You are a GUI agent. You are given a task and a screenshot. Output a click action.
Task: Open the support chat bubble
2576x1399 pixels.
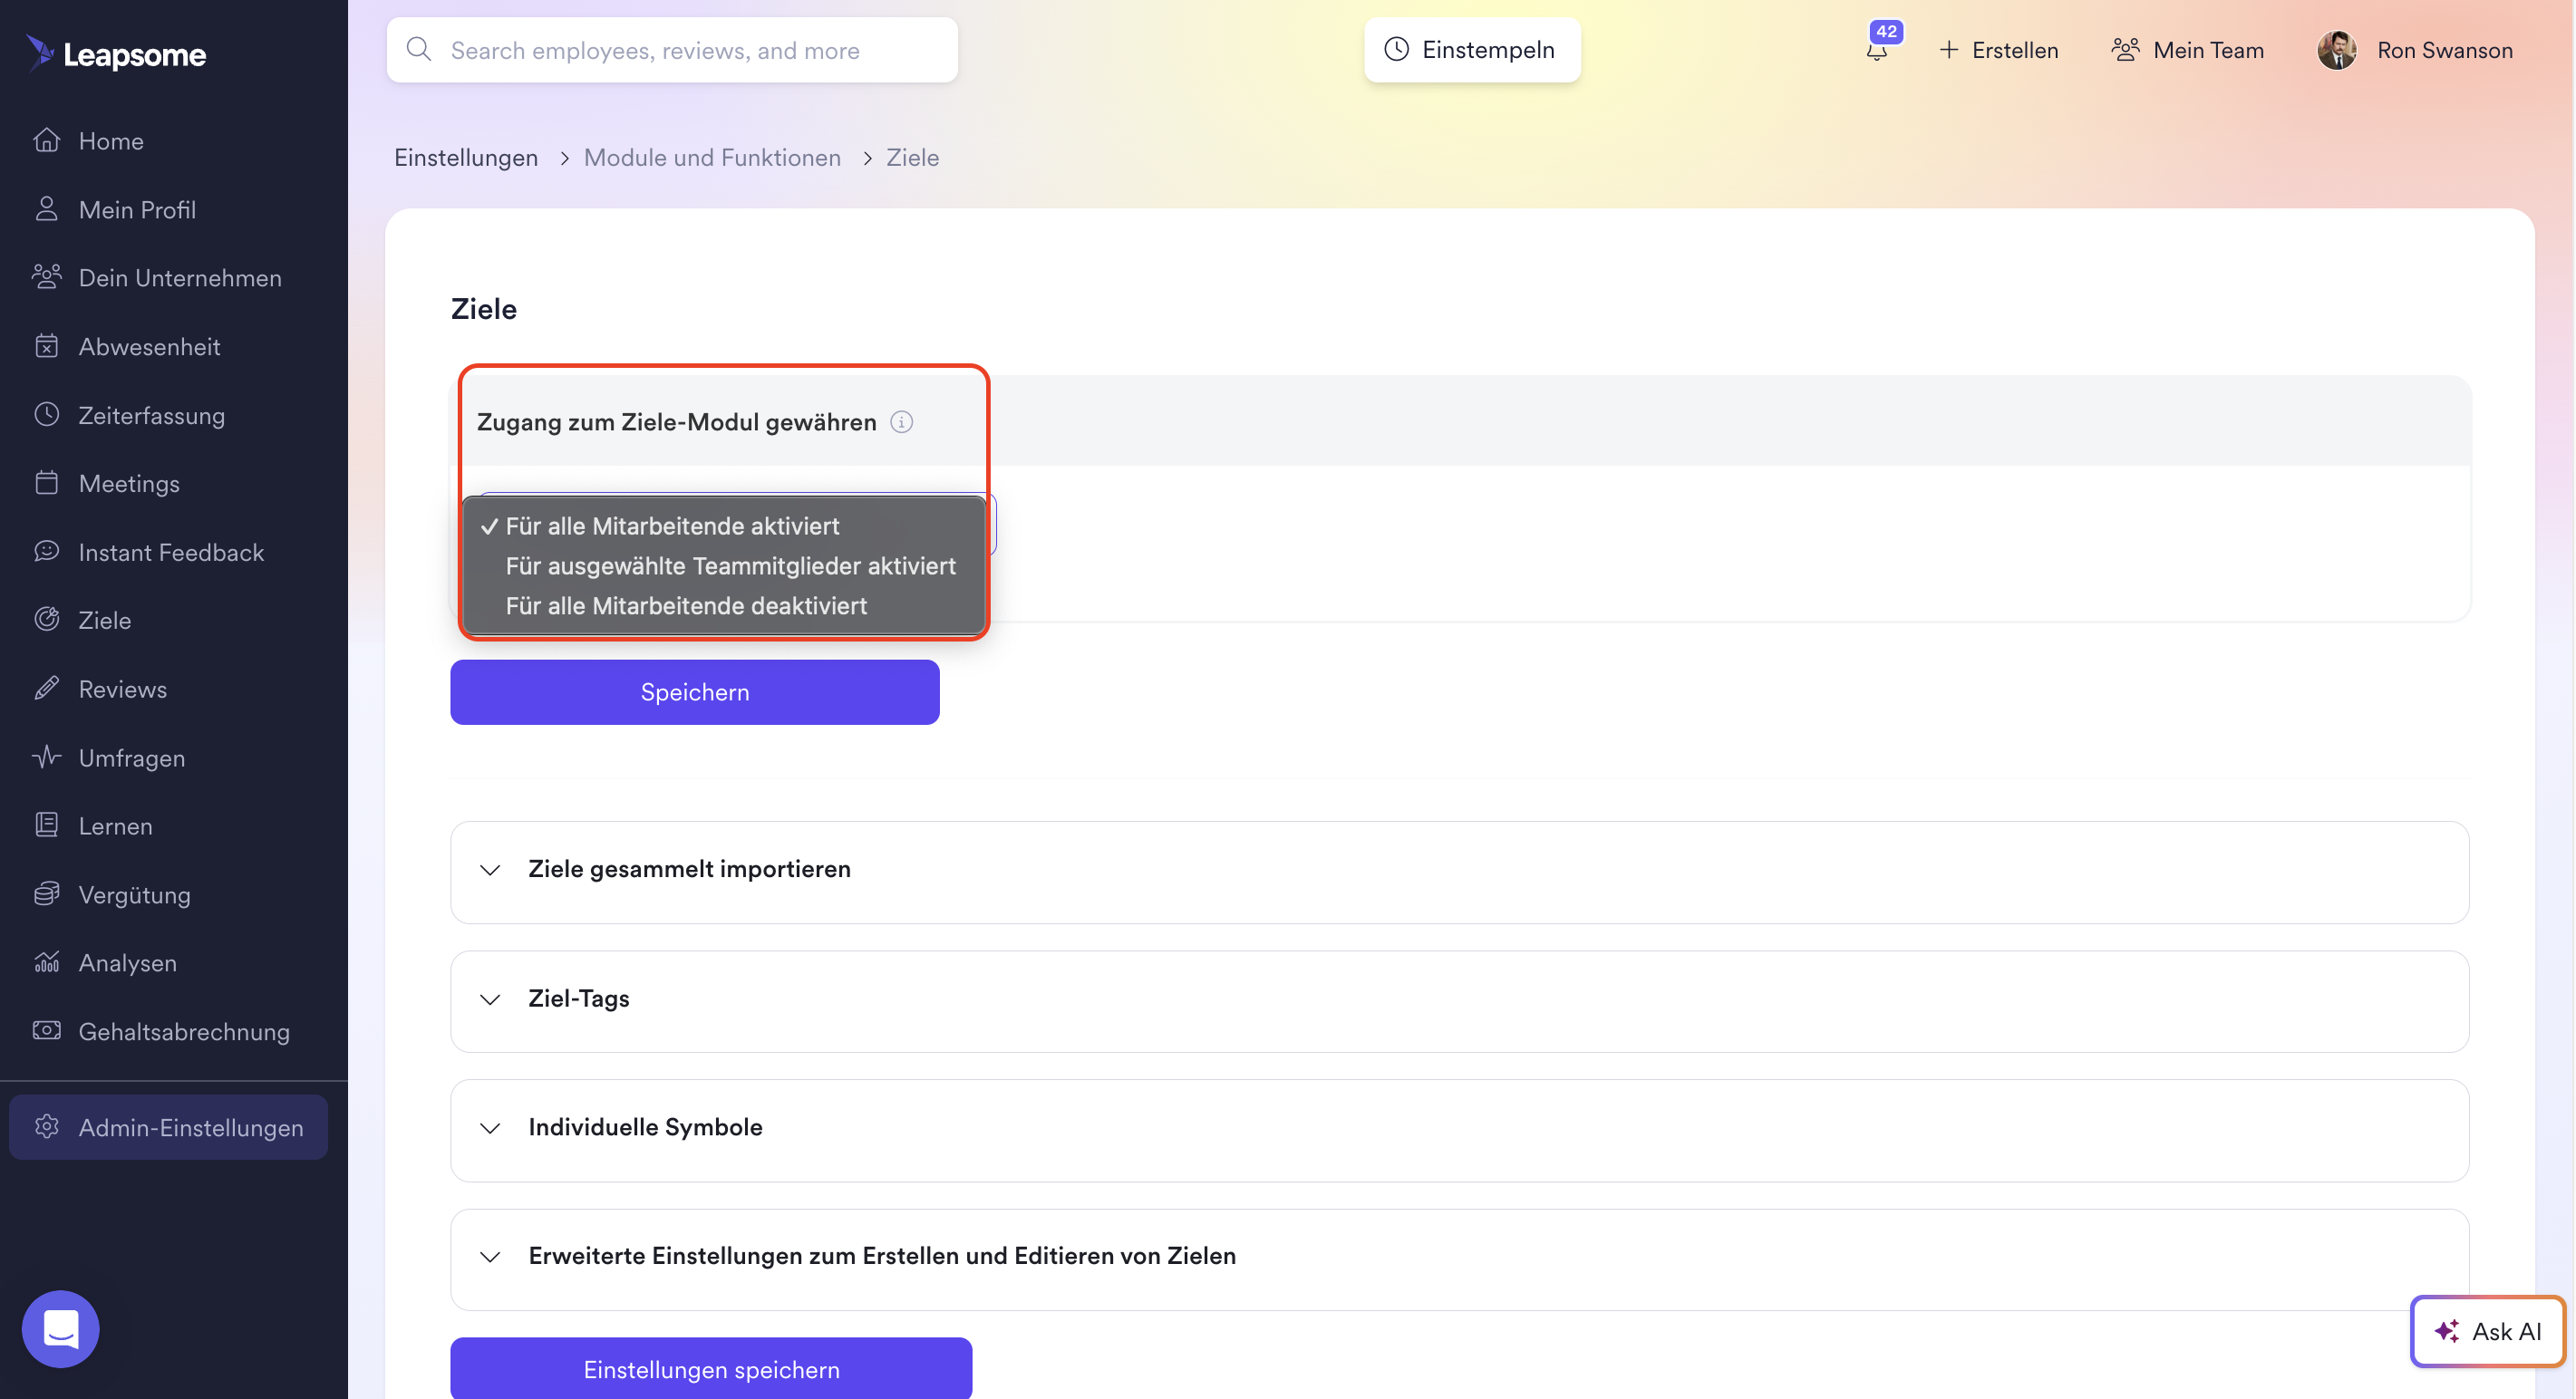point(61,1329)
